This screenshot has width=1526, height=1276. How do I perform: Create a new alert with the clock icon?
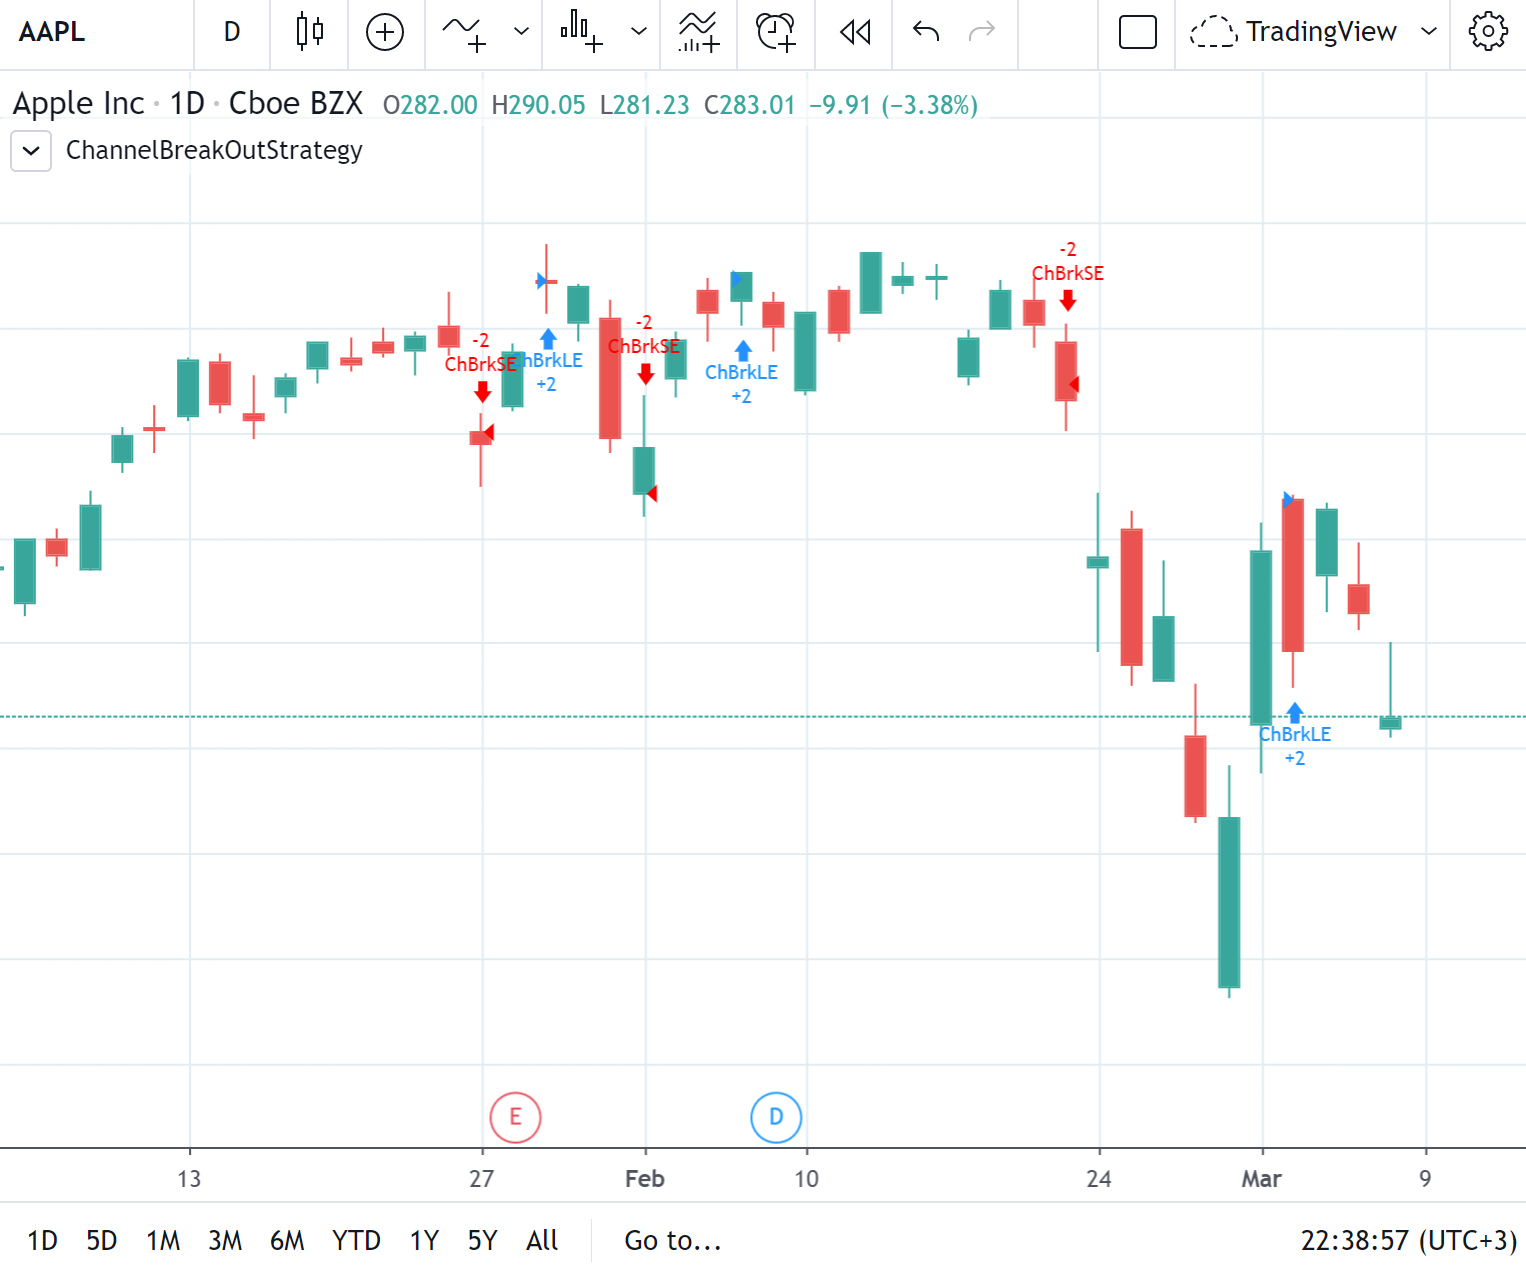tap(775, 33)
